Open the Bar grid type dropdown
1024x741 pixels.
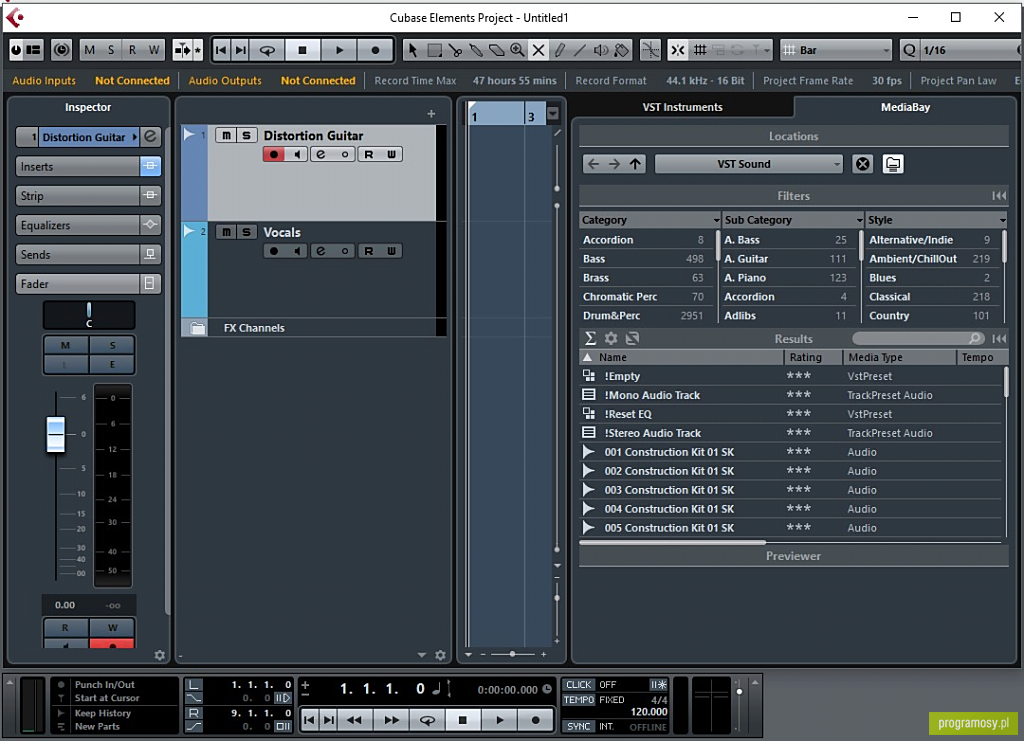tap(837, 50)
